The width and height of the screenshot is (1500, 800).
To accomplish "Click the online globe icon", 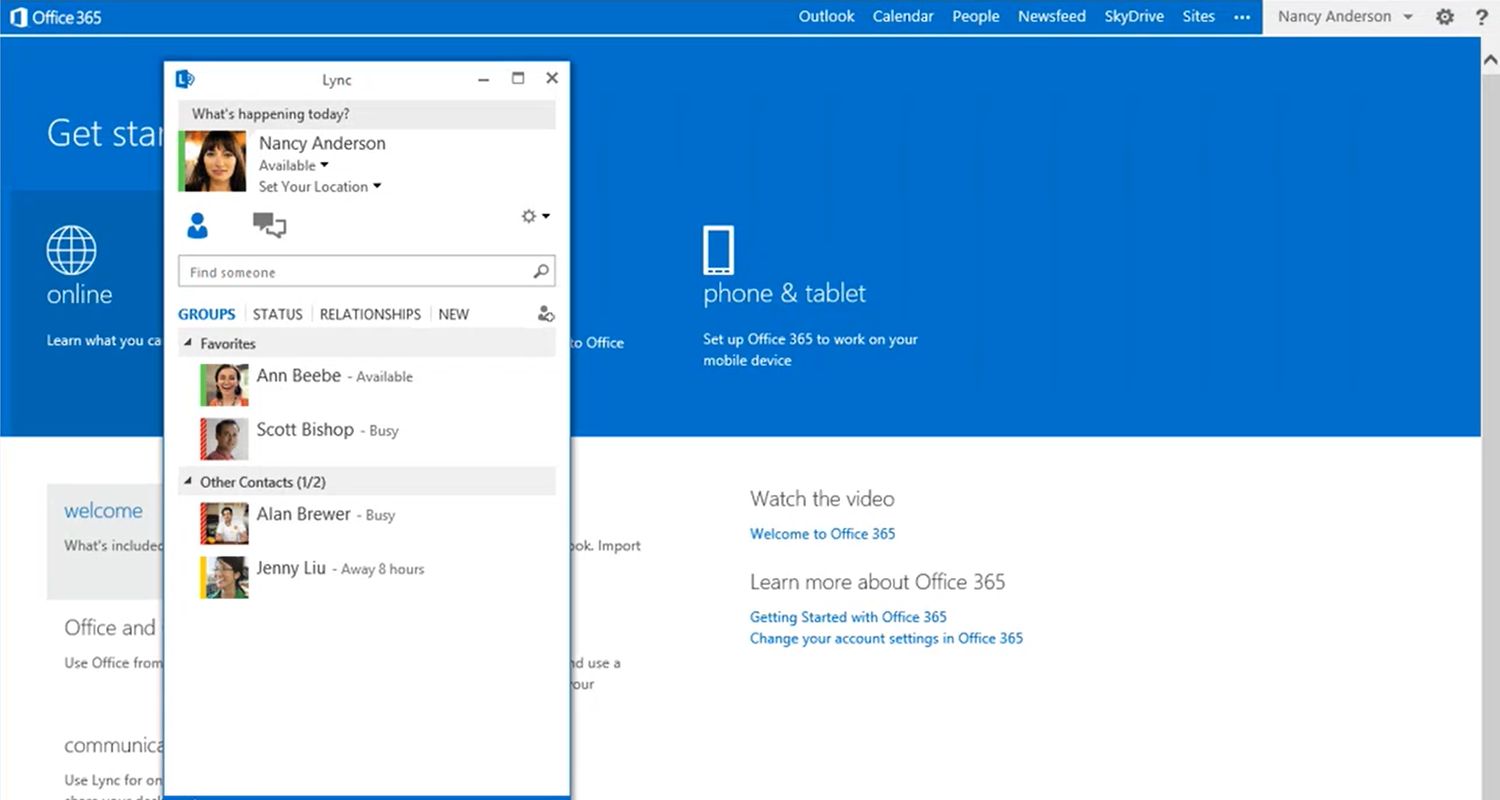I will [71, 250].
